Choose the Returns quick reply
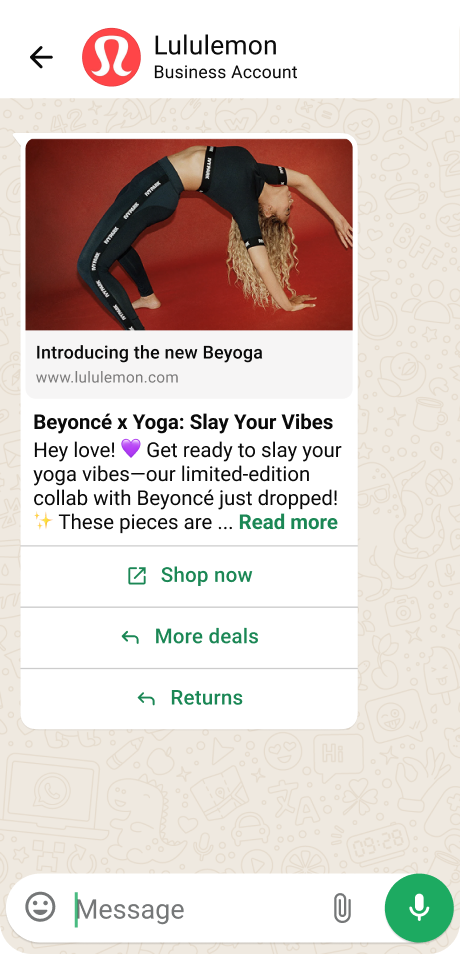Screen dimensions: 460x954 [189, 698]
